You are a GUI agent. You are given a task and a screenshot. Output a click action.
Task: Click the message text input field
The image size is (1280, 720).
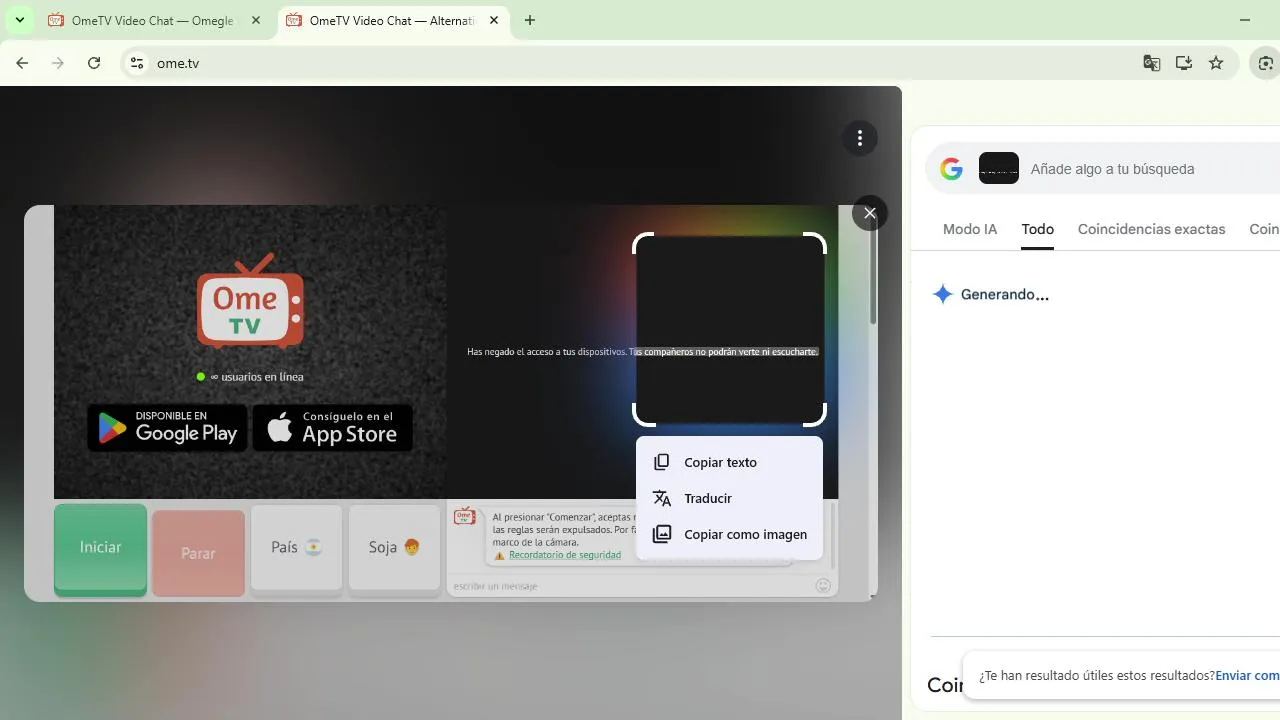[630, 586]
